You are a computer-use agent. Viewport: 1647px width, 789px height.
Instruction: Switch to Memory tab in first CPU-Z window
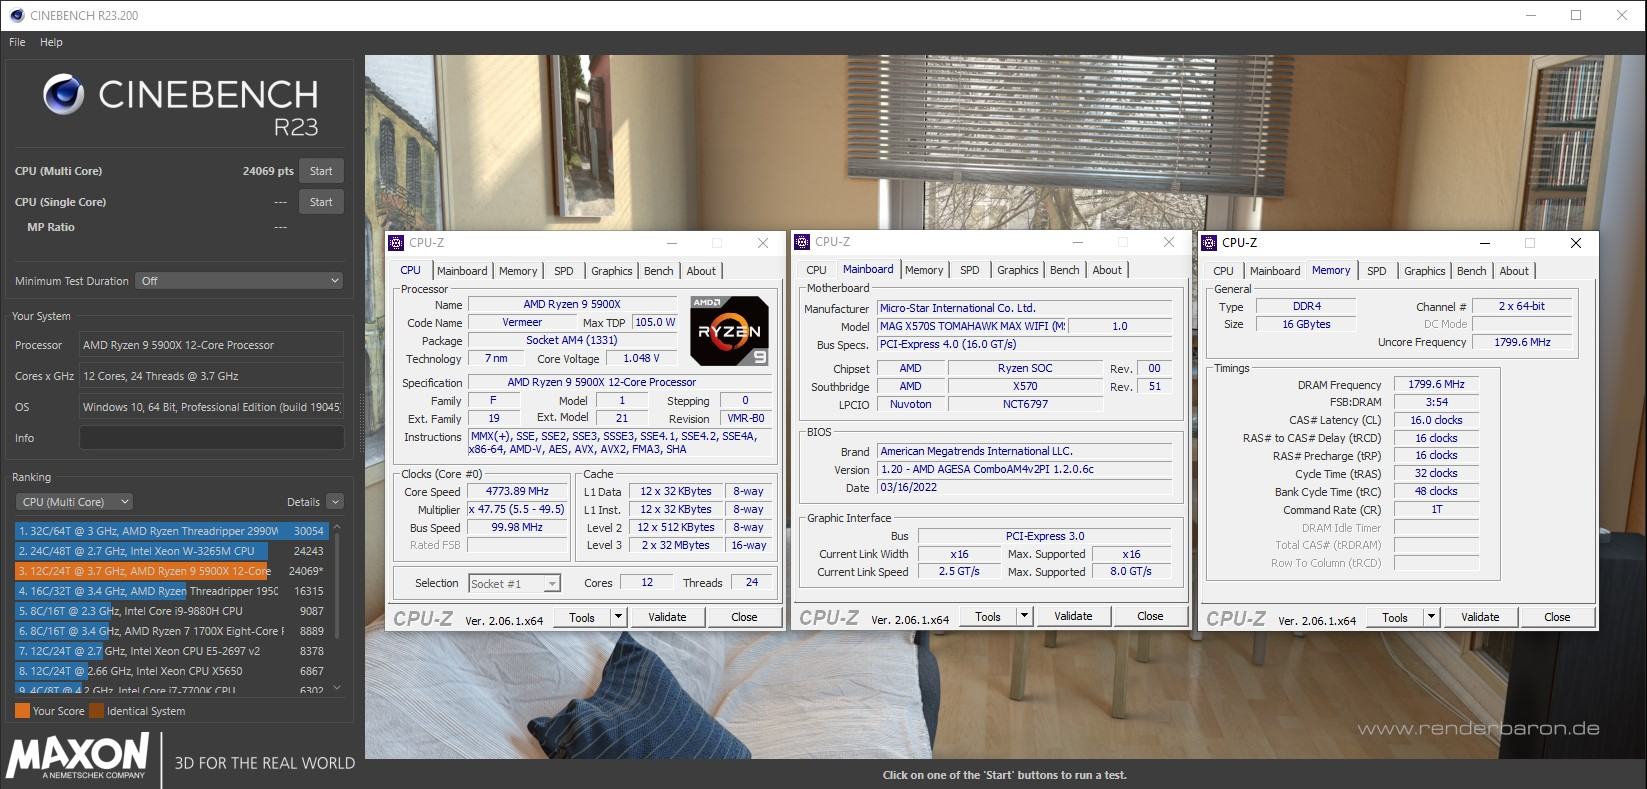coord(518,271)
